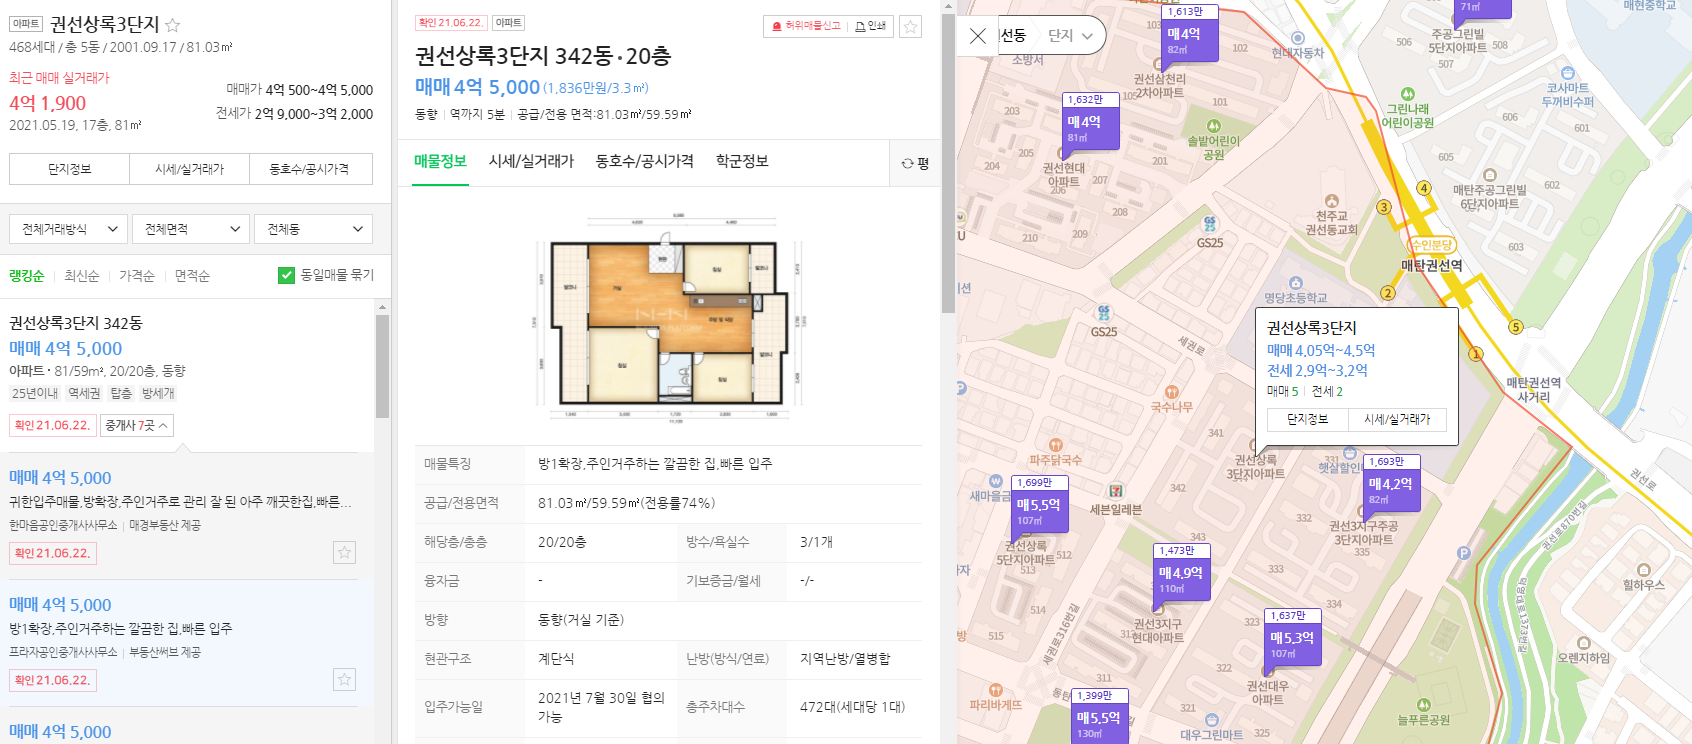Expand the 단지 dropdown on the map
The width and height of the screenshot is (1692, 744).
1073,36
